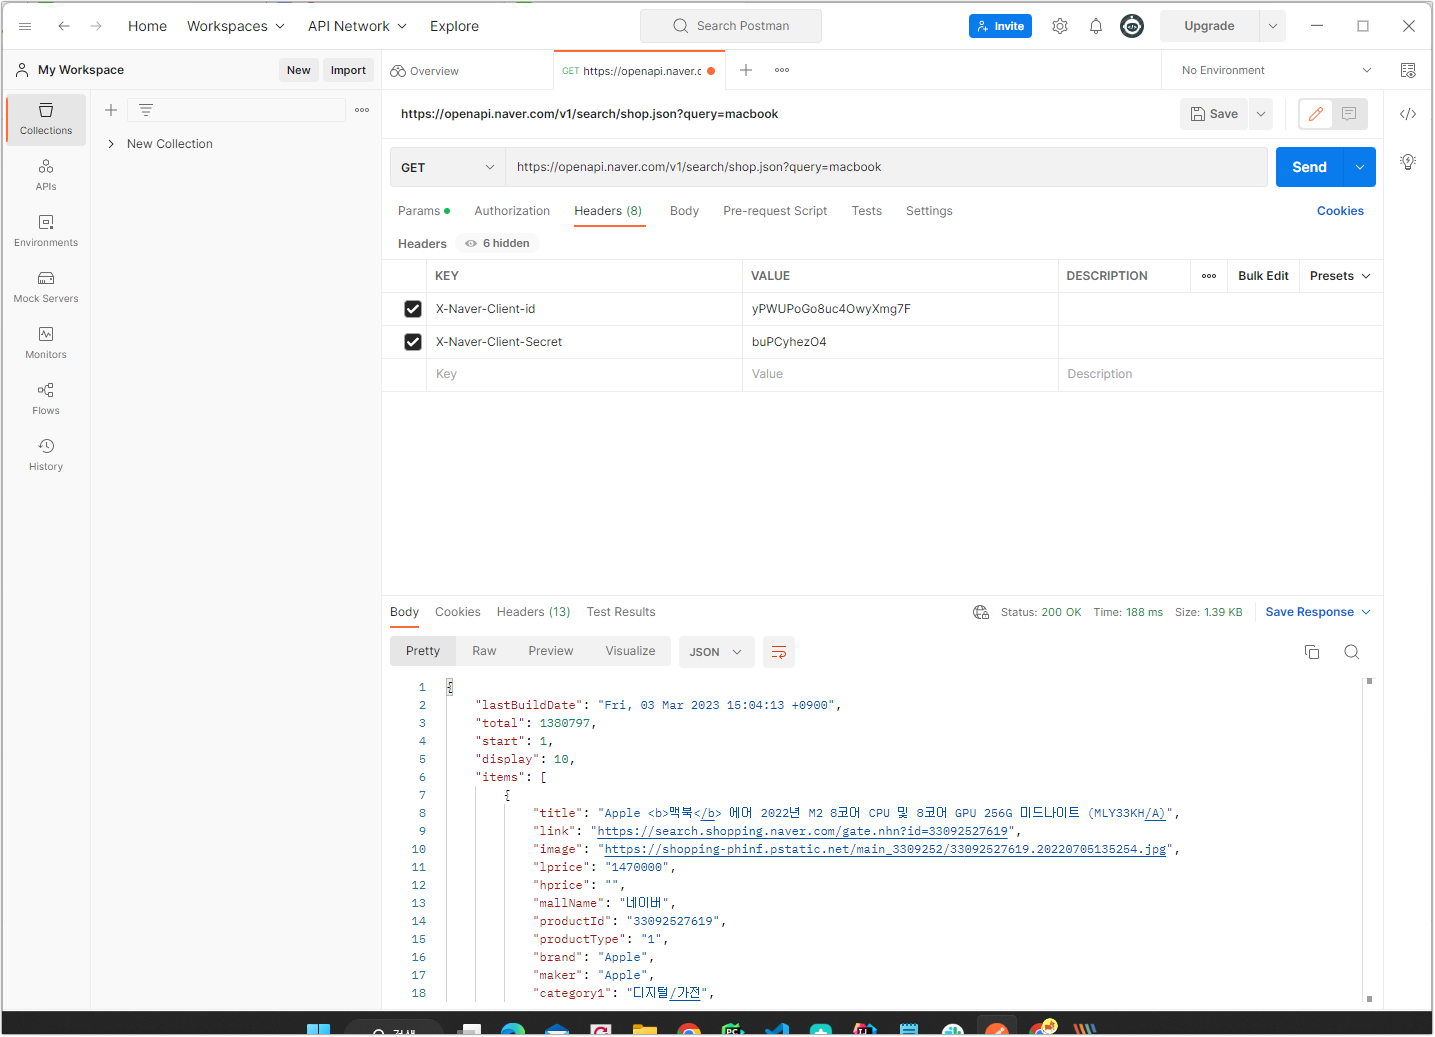Open the Cookies link

[1340, 211]
